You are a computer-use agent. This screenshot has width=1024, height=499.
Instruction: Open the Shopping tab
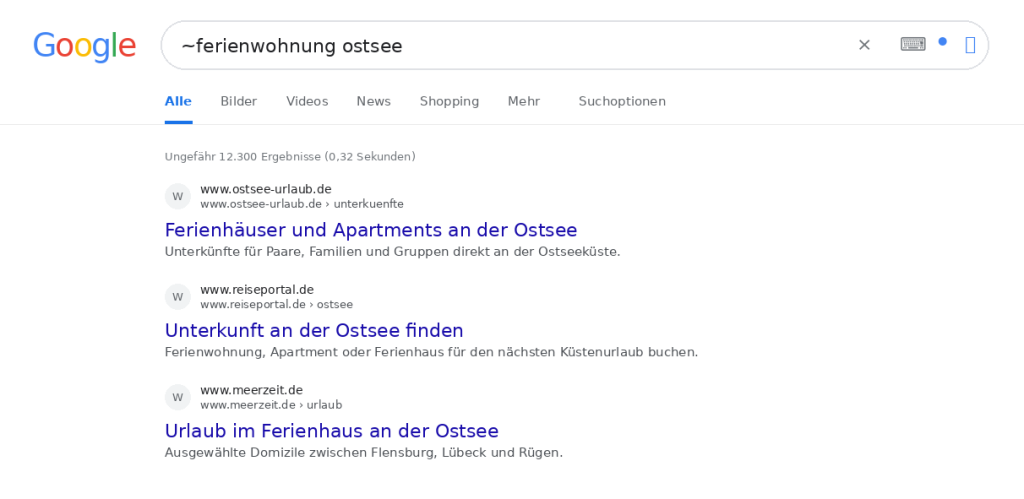coord(449,101)
